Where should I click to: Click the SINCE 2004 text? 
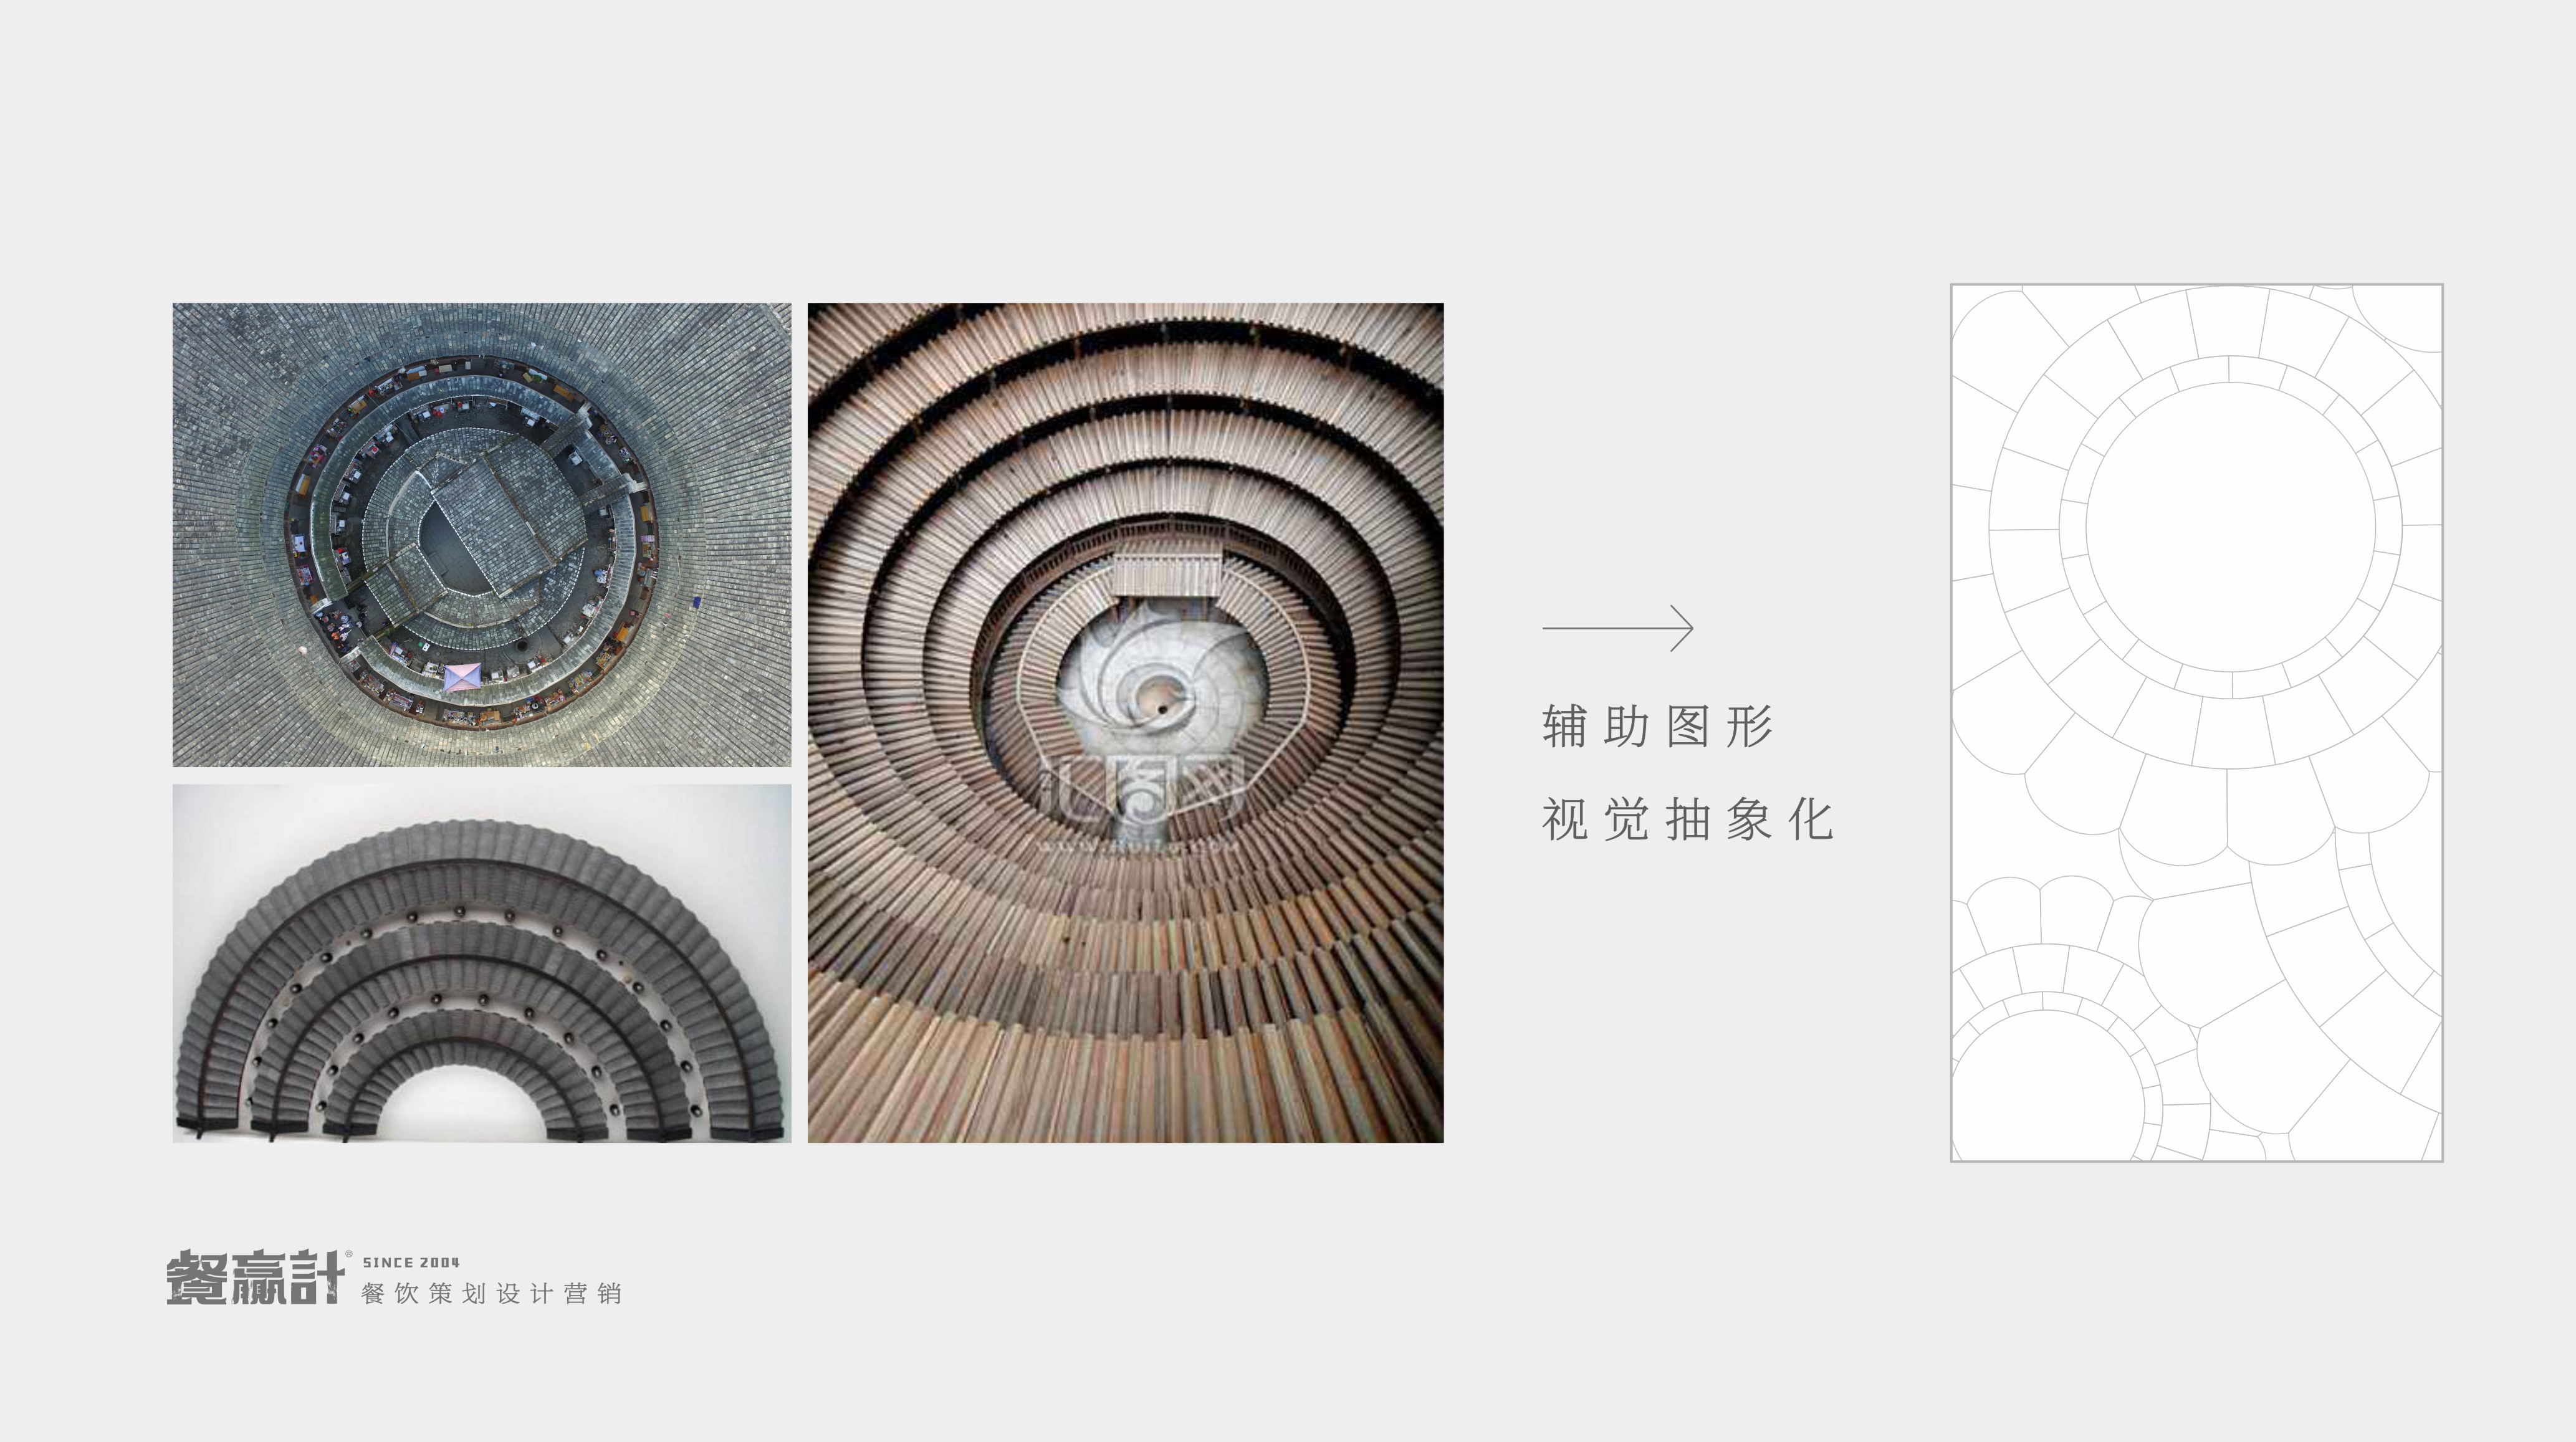[x=411, y=1262]
